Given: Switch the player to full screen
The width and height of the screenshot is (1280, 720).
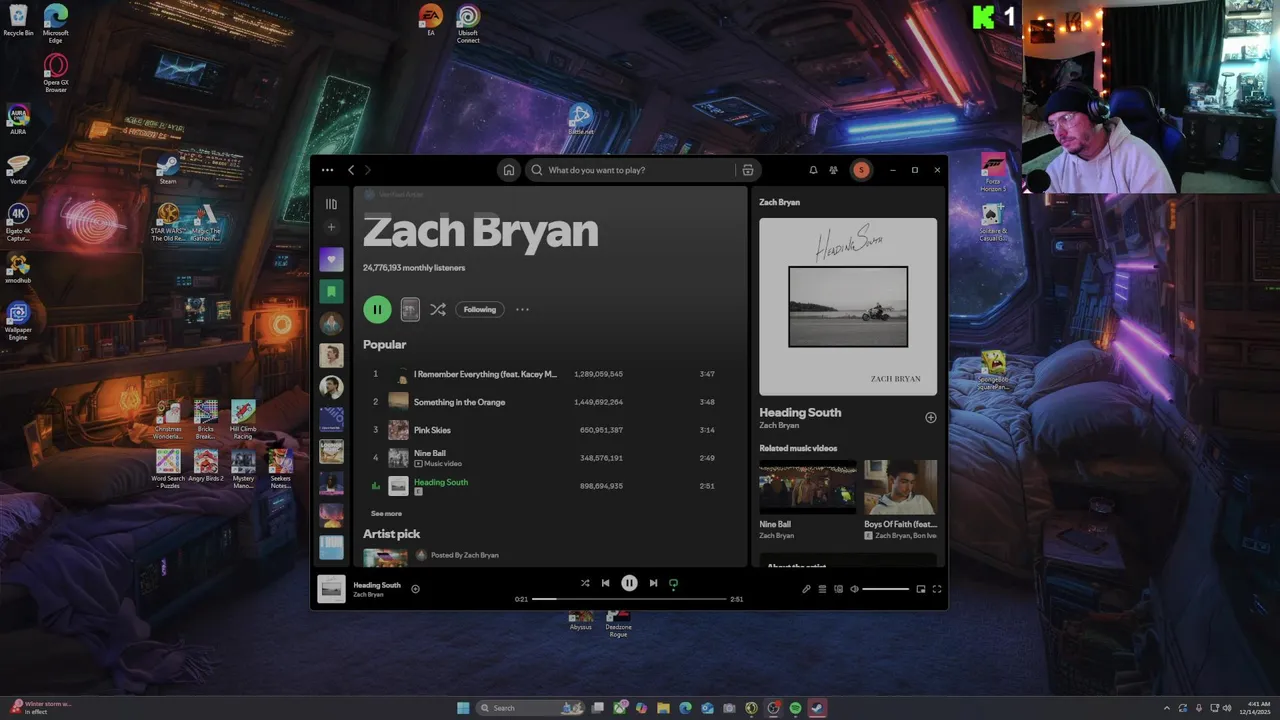Looking at the screenshot, I should [x=937, y=589].
